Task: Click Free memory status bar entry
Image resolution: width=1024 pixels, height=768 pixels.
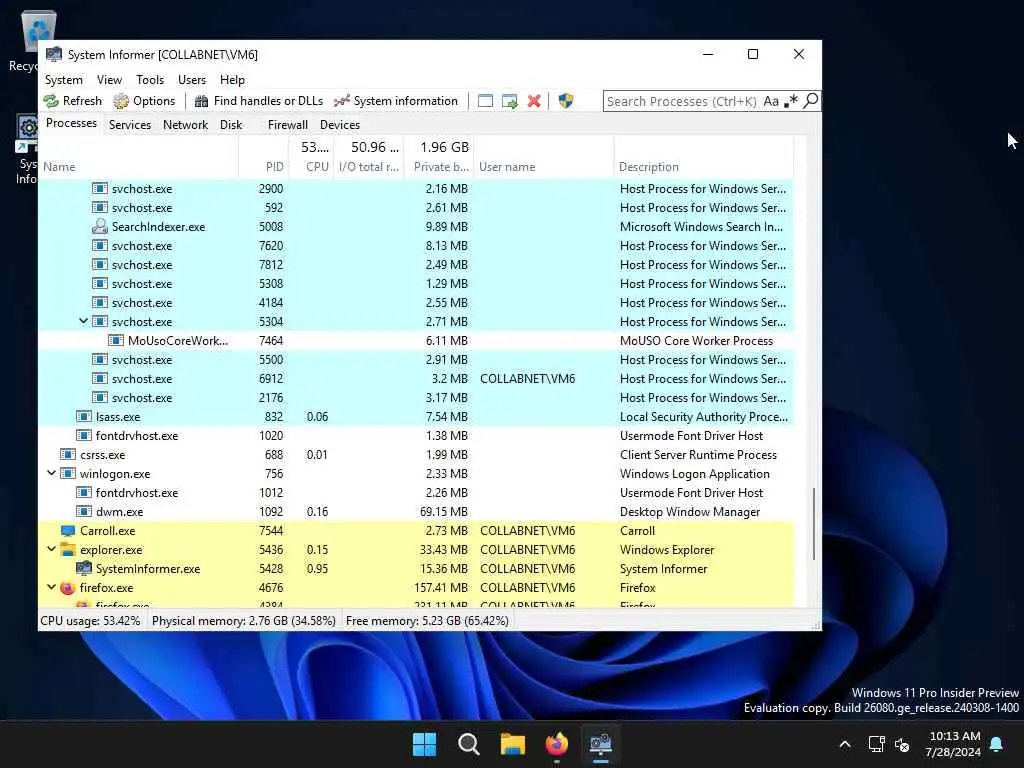Action: (427, 620)
